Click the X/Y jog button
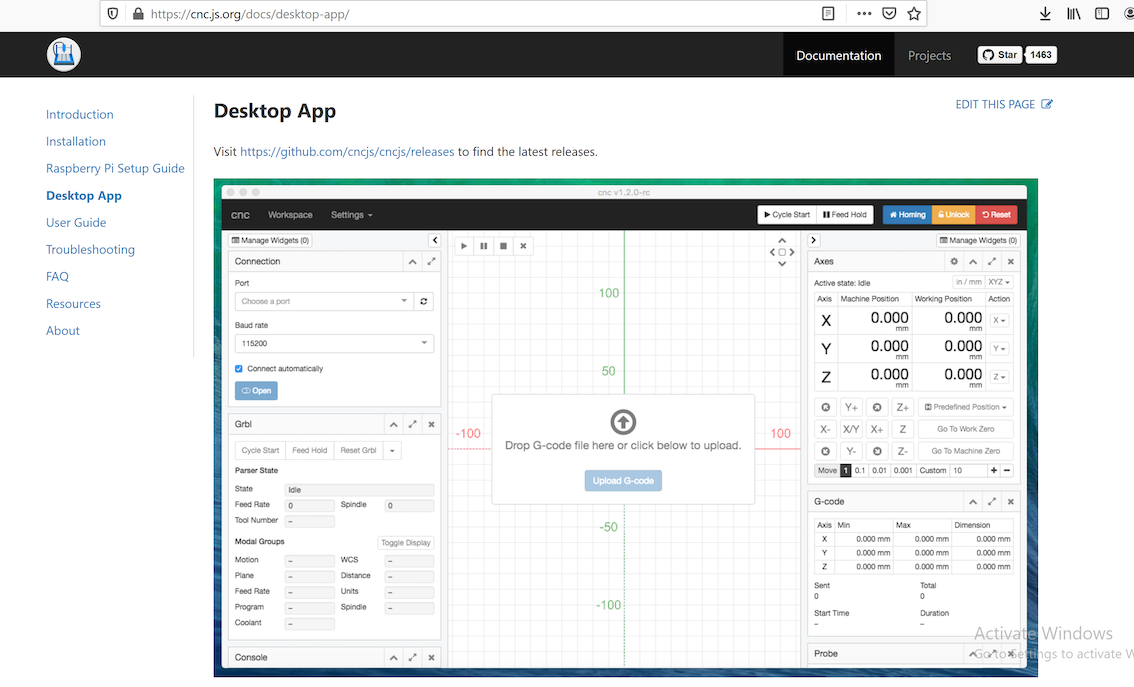1134x687 pixels. point(851,429)
